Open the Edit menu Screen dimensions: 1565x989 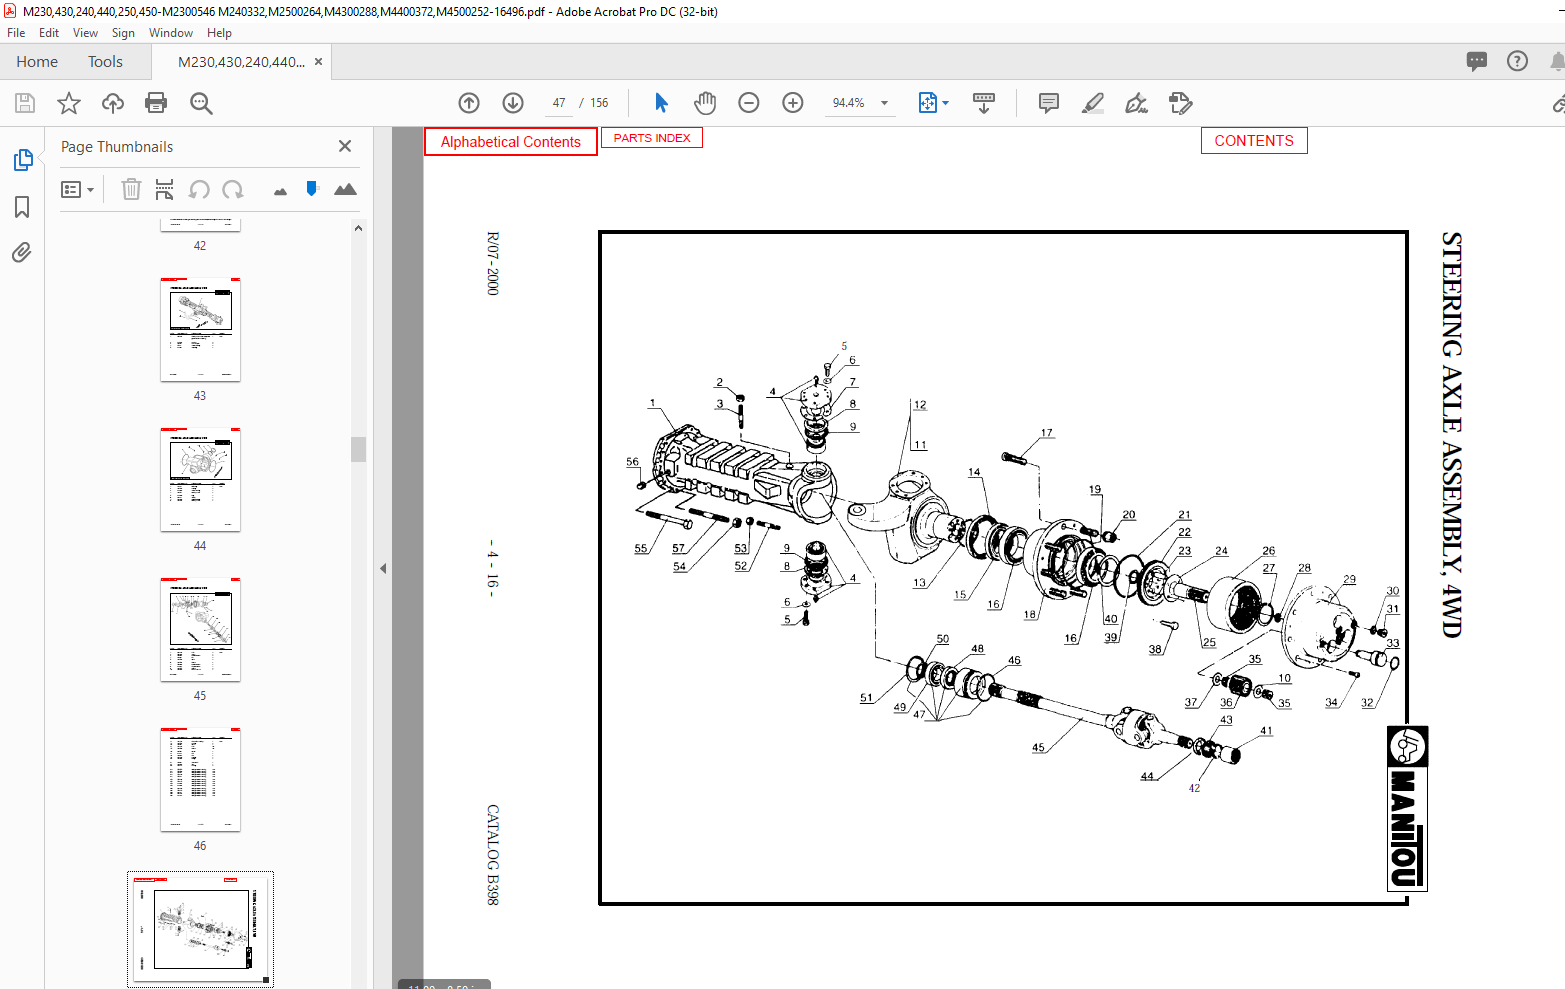[49, 33]
